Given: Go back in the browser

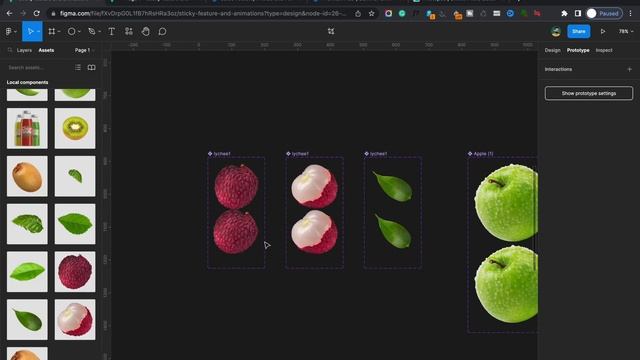Looking at the screenshot, I should coord(9,13).
